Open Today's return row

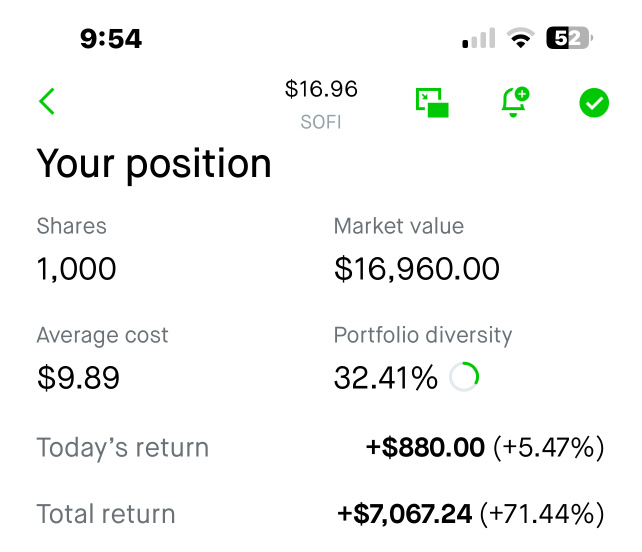(320, 448)
